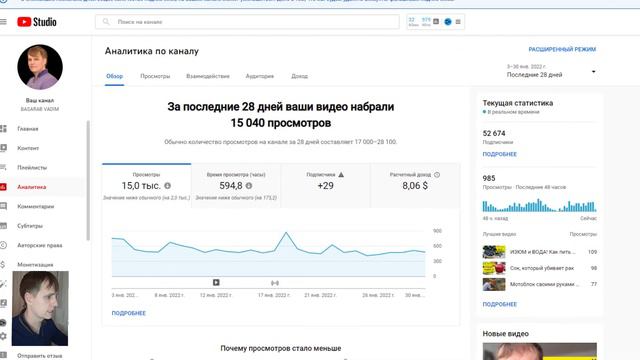Click Главная in the sidebar
The width and height of the screenshot is (640, 360).
tap(28, 129)
